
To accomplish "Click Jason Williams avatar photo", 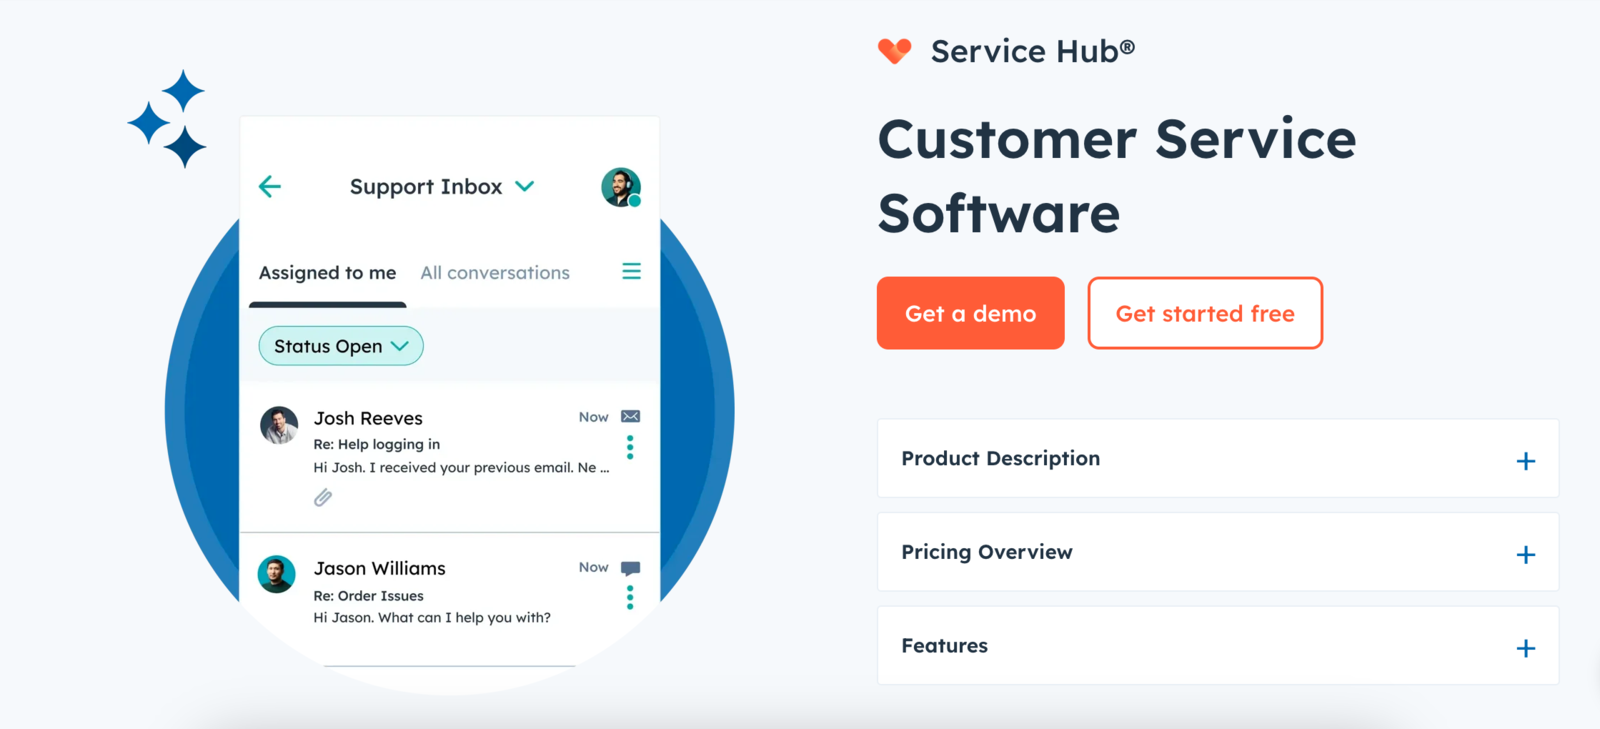I will click(277, 574).
